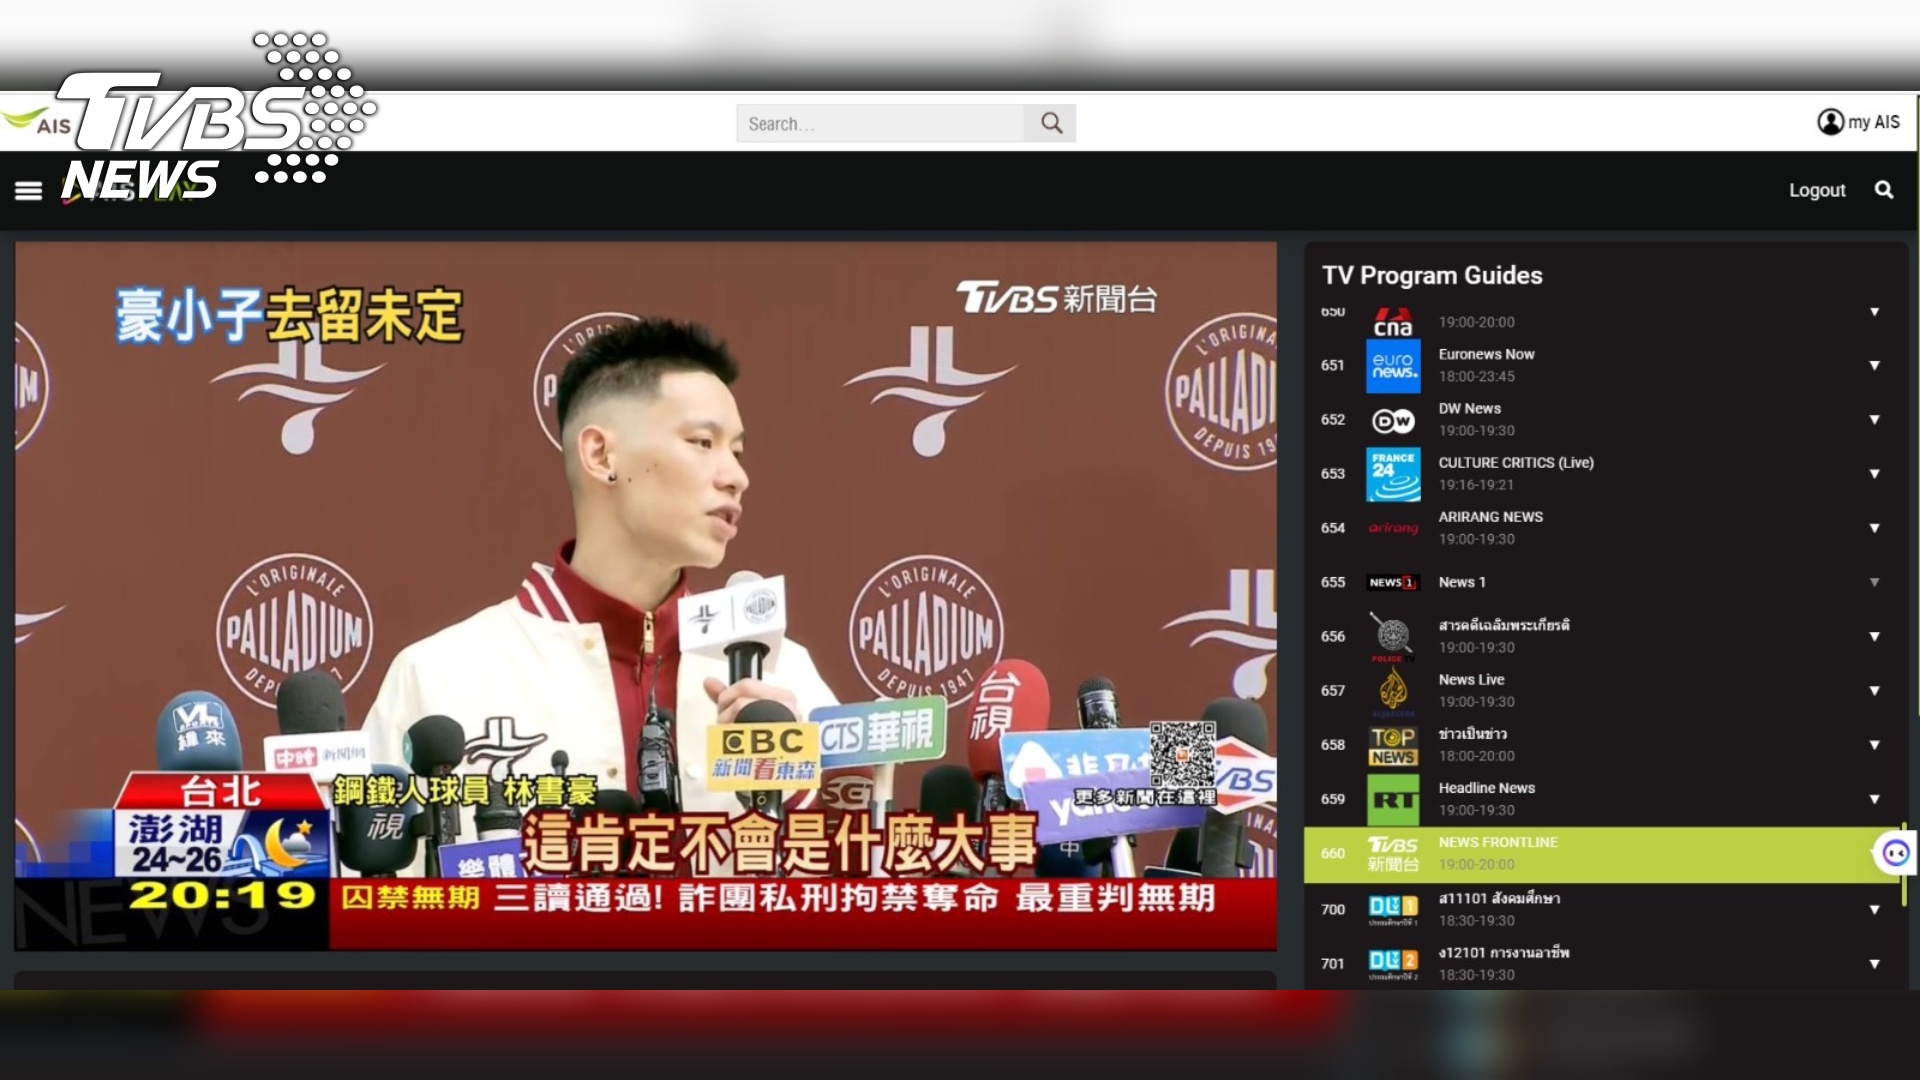Click the AIS logo in header
The image size is (1920, 1080).
36,123
